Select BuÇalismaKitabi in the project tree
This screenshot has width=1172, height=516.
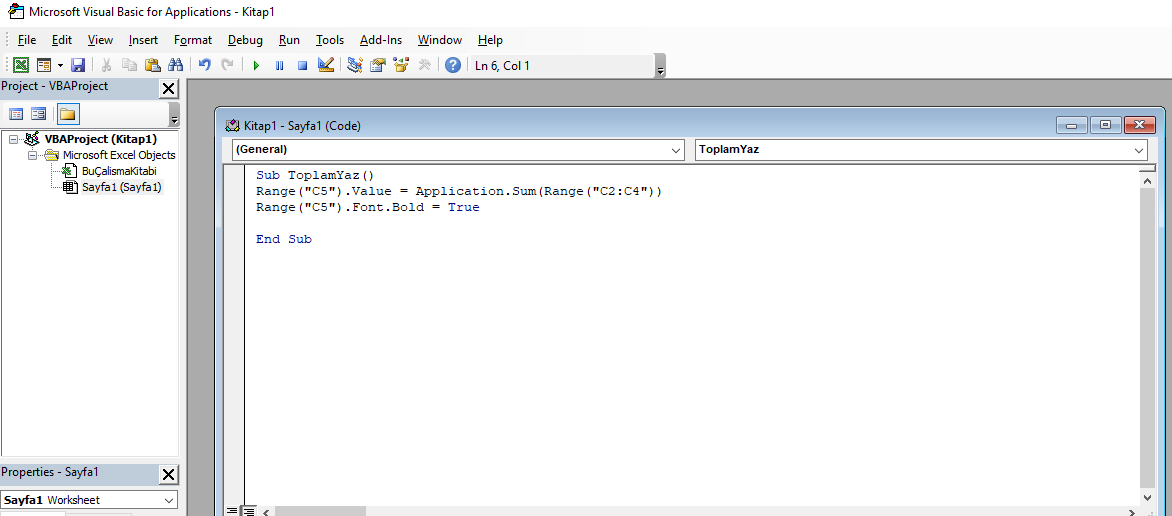tap(120, 171)
